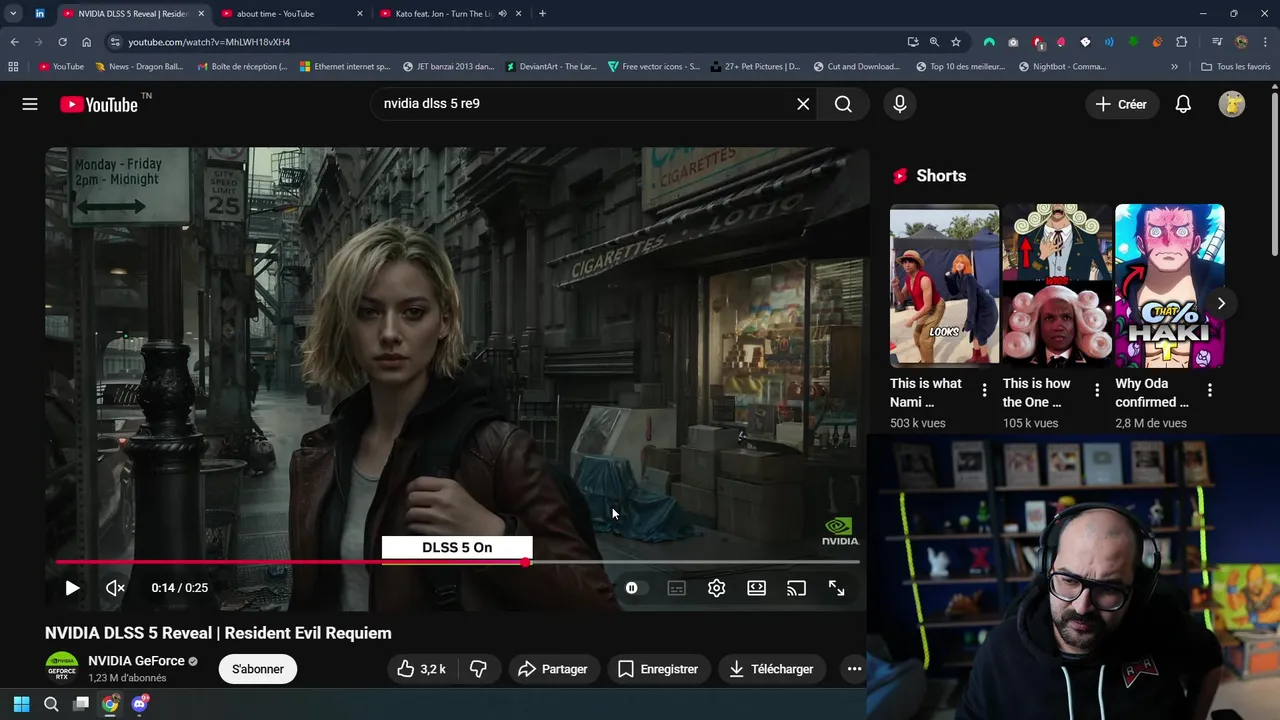Open the zoom magnifier in address bar
The width and height of the screenshot is (1280, 720).
coord(934,42)
